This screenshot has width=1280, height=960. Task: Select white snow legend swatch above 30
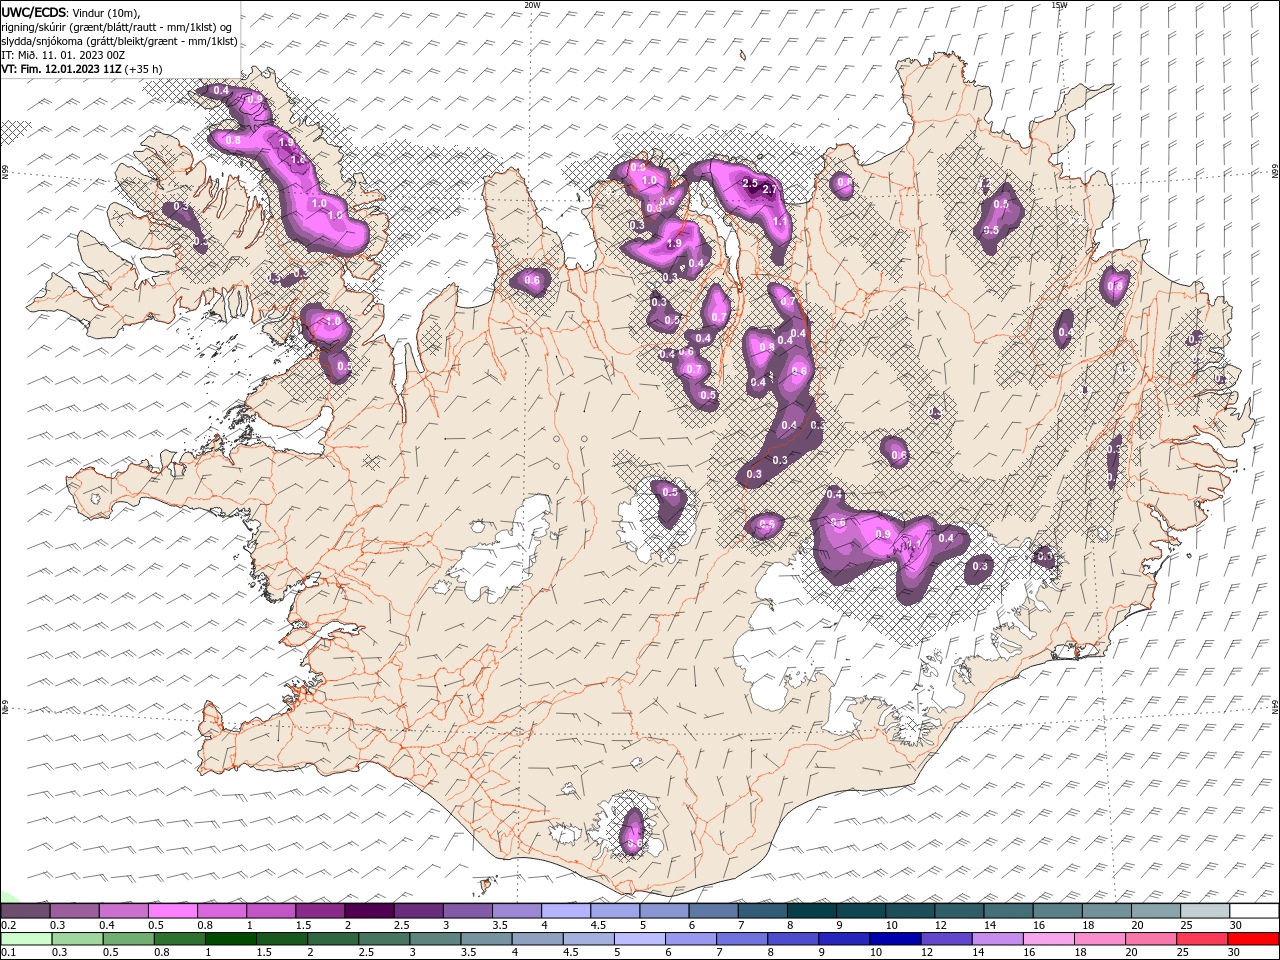tap(1253, 911)
